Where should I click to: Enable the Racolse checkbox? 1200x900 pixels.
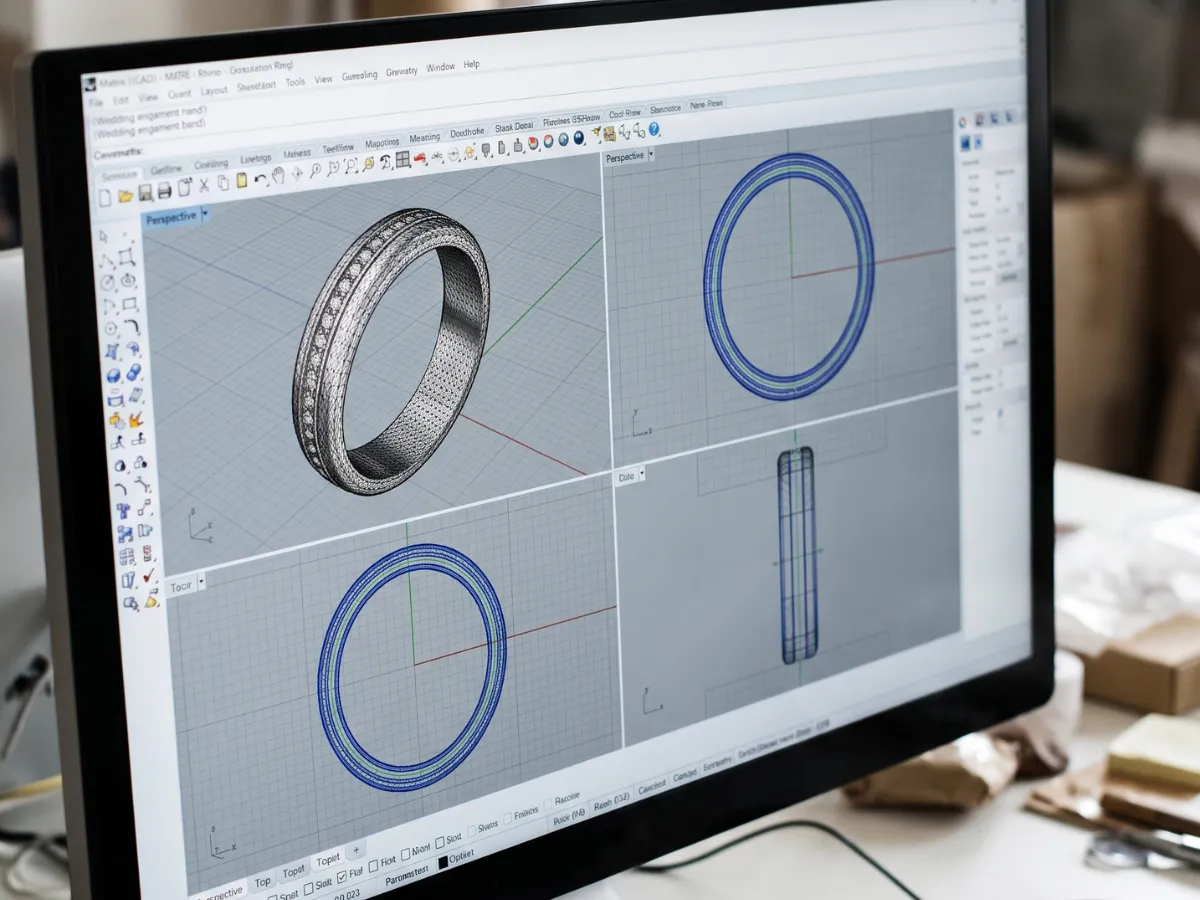[x=547, y=805]
